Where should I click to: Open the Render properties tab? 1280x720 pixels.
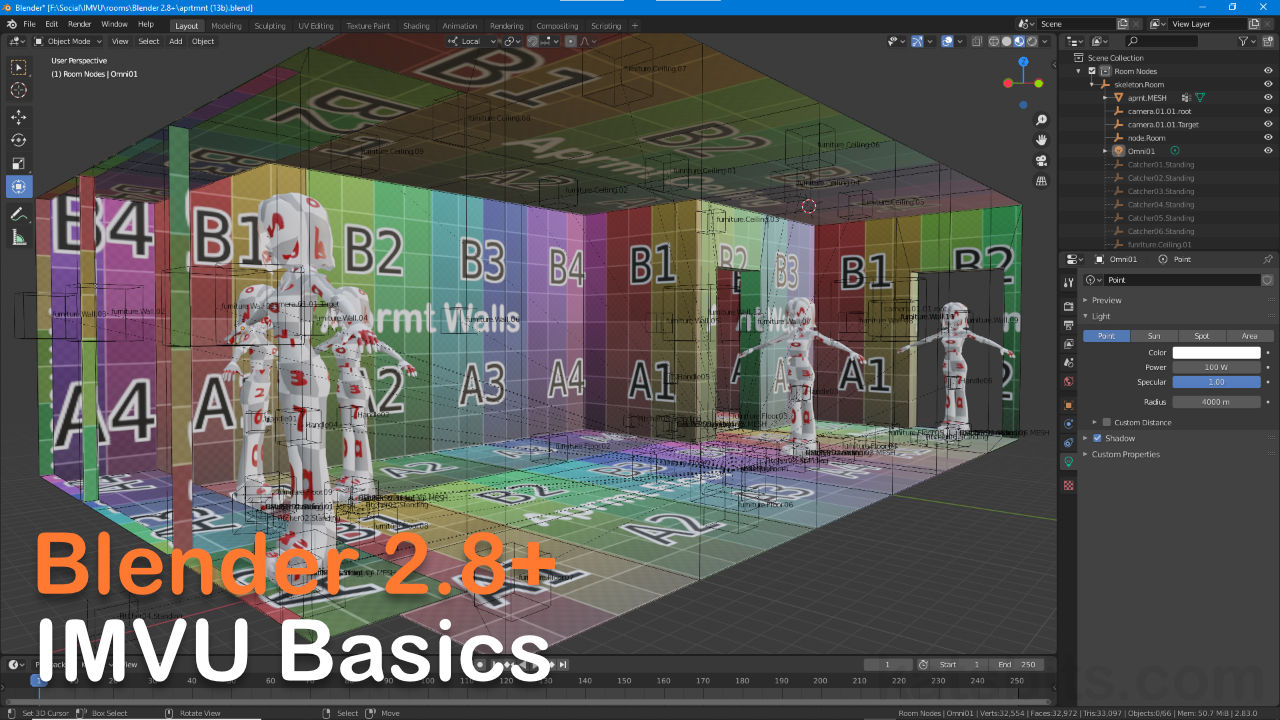[x=1068, y=305]
